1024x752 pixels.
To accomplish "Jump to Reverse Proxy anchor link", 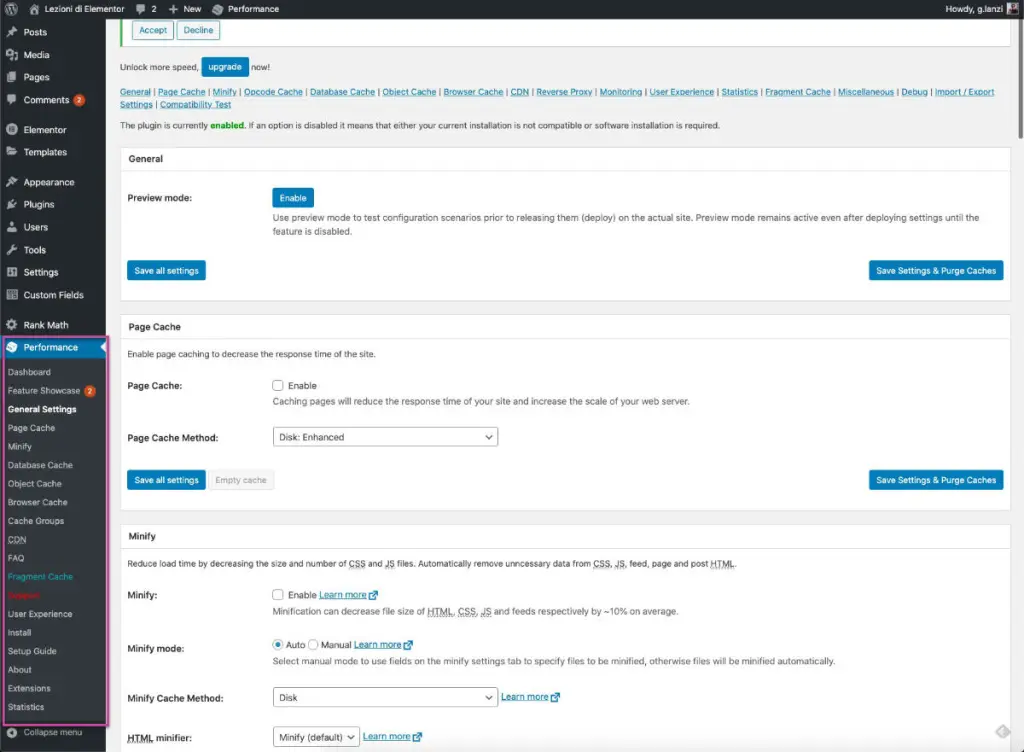I will point(564,92).
